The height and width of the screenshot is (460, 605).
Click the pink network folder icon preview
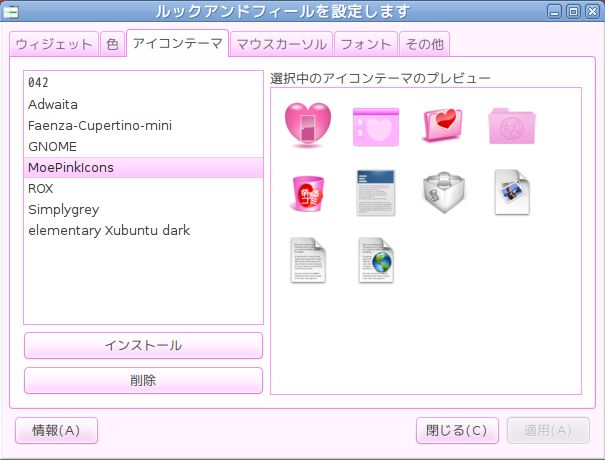511,125
